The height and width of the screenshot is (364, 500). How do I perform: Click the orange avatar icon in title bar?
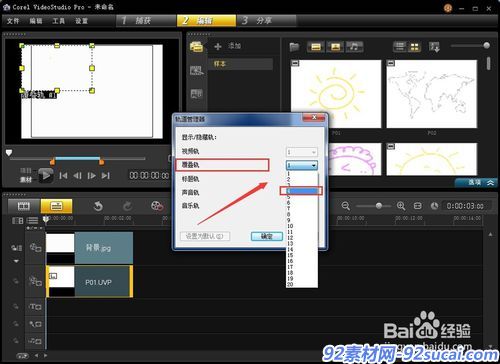(448, 8)
